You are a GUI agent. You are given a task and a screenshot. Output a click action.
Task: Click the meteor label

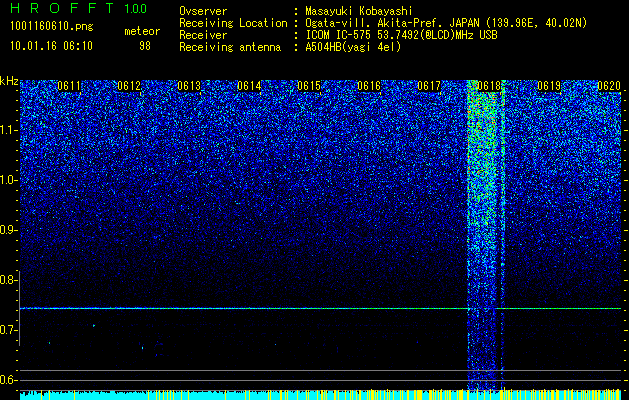tap(142, 31)
